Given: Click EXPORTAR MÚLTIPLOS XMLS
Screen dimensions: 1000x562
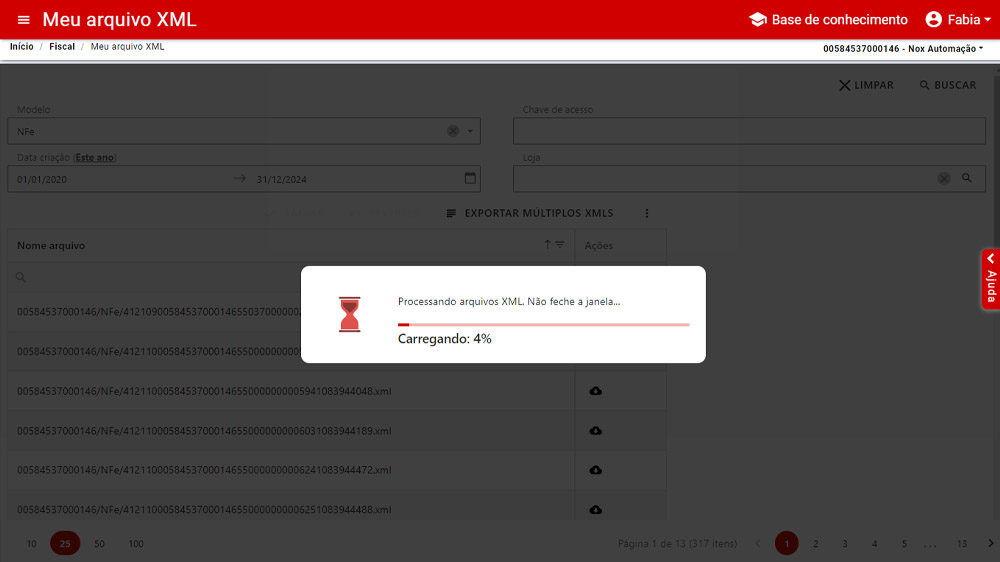Looking at the screenshot, I should (x=529, y=213).
